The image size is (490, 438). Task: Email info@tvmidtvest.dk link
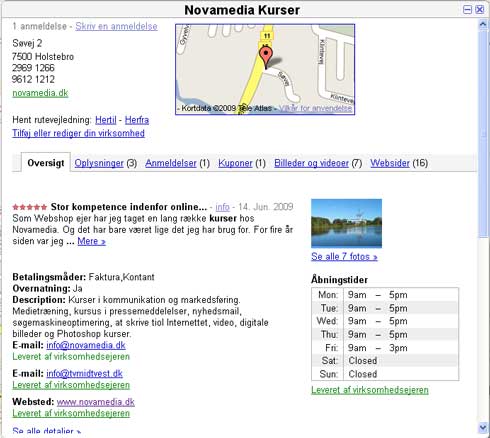click(84, 373)
